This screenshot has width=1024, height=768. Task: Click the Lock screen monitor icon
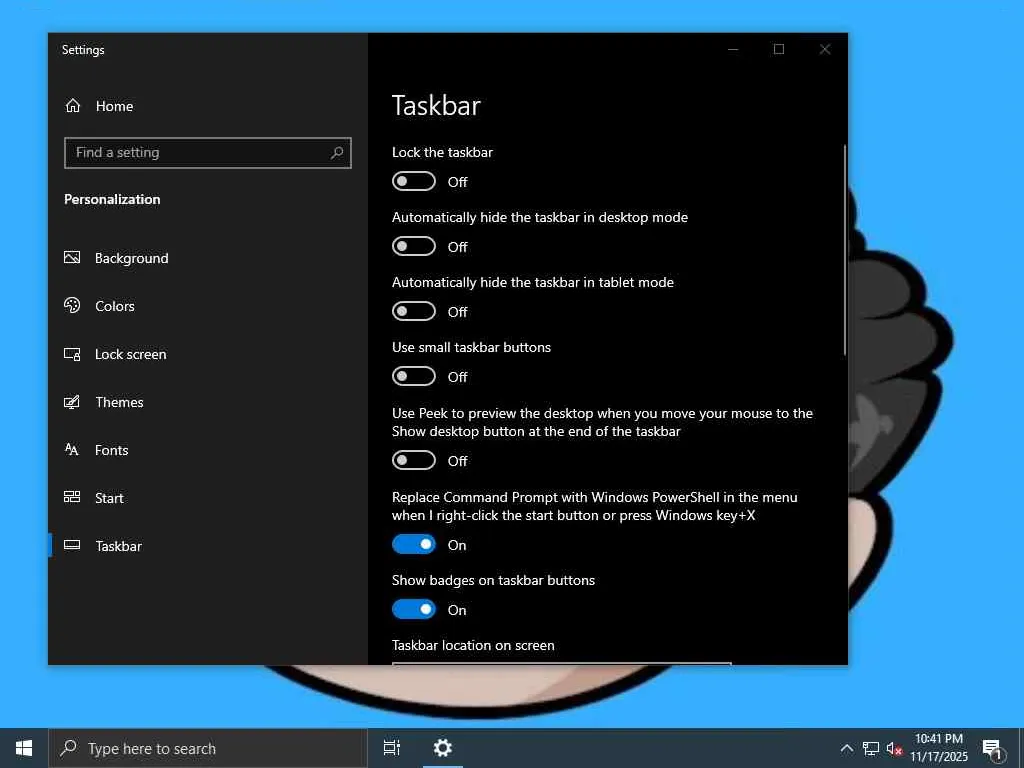click(x=72, y=354)
